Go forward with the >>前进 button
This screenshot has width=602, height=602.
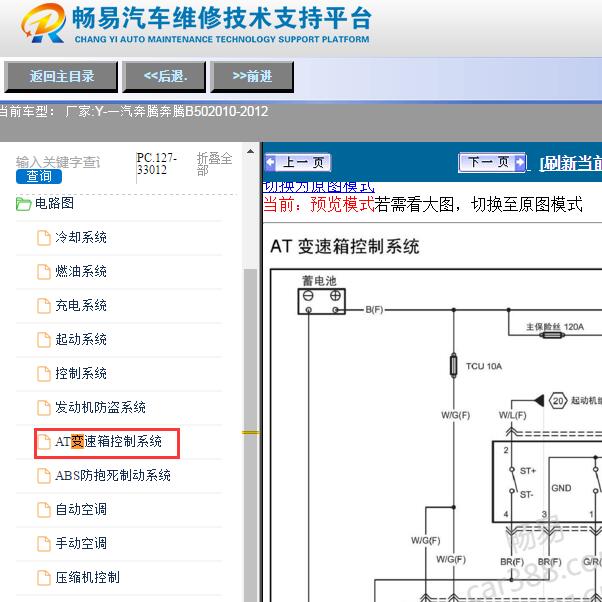pos(252,76)
